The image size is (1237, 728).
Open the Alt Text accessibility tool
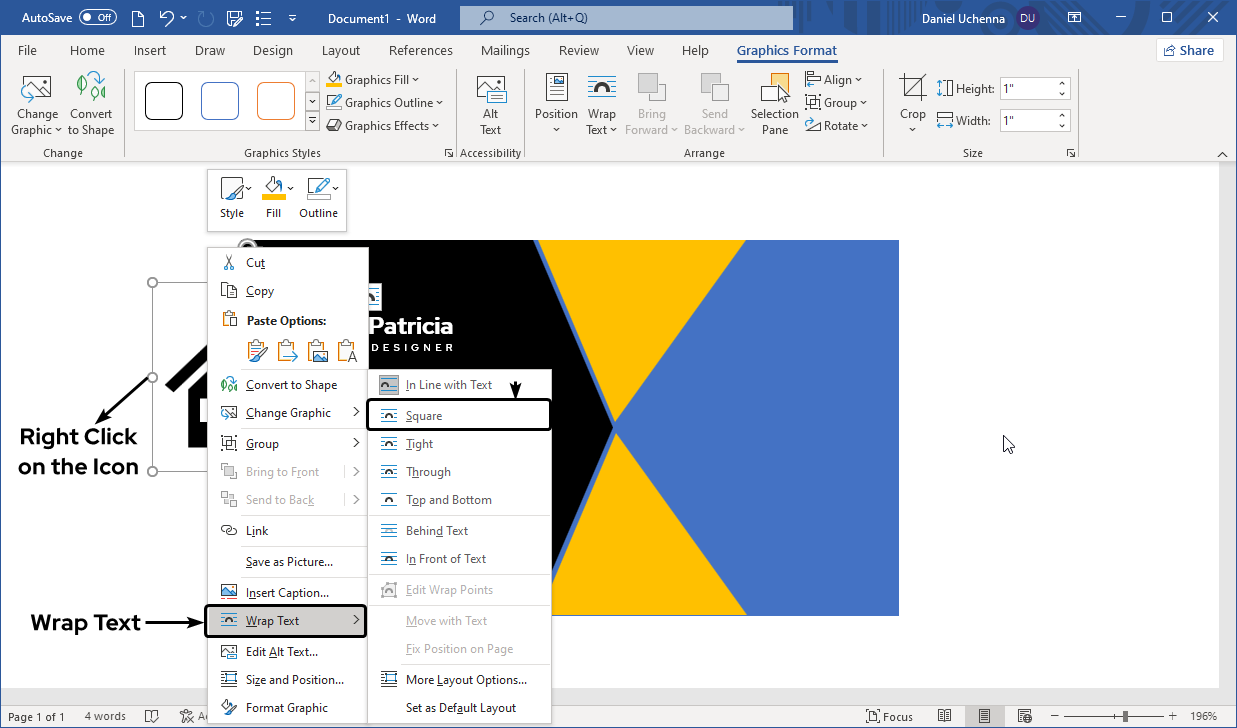point(490,104)
